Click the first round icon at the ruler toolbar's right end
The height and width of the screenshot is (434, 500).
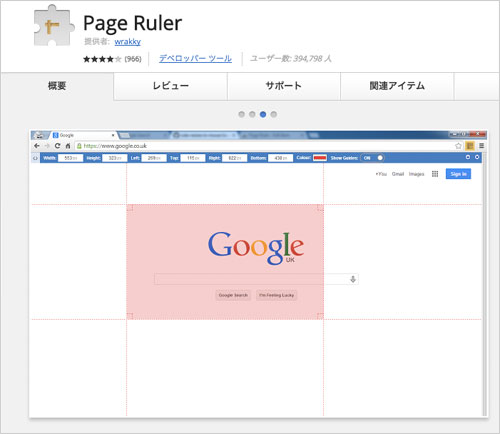pos(468,157)
